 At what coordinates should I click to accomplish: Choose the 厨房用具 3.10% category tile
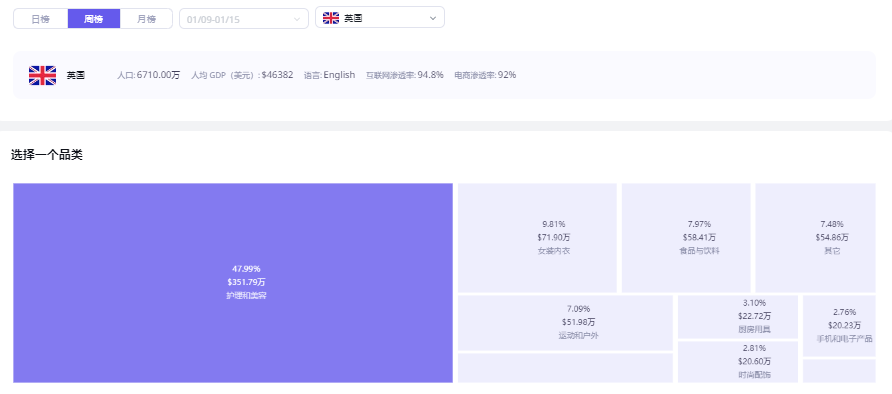738,317
